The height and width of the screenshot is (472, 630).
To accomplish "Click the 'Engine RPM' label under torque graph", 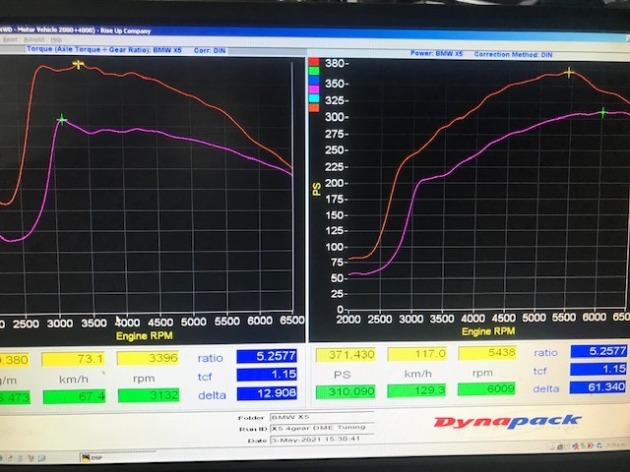I will pos(144,336).
